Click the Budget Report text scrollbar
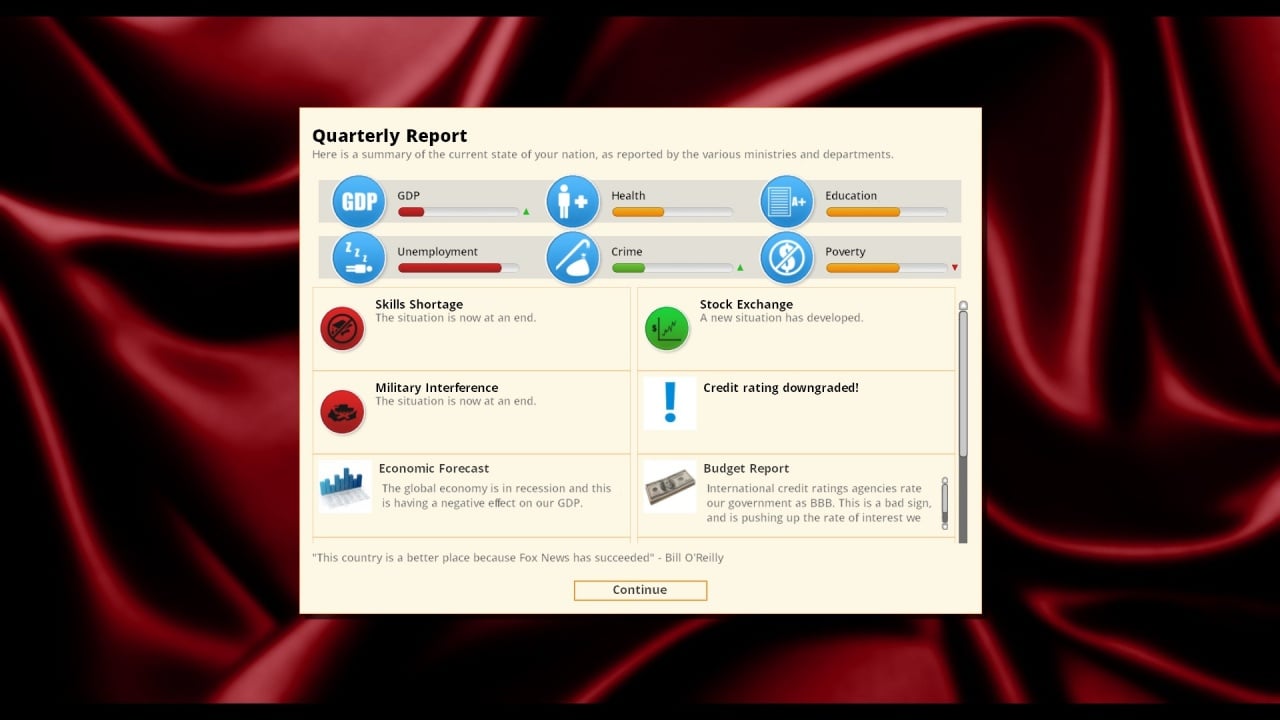Viewport: 1280px width, 720px height. [944, 502]
